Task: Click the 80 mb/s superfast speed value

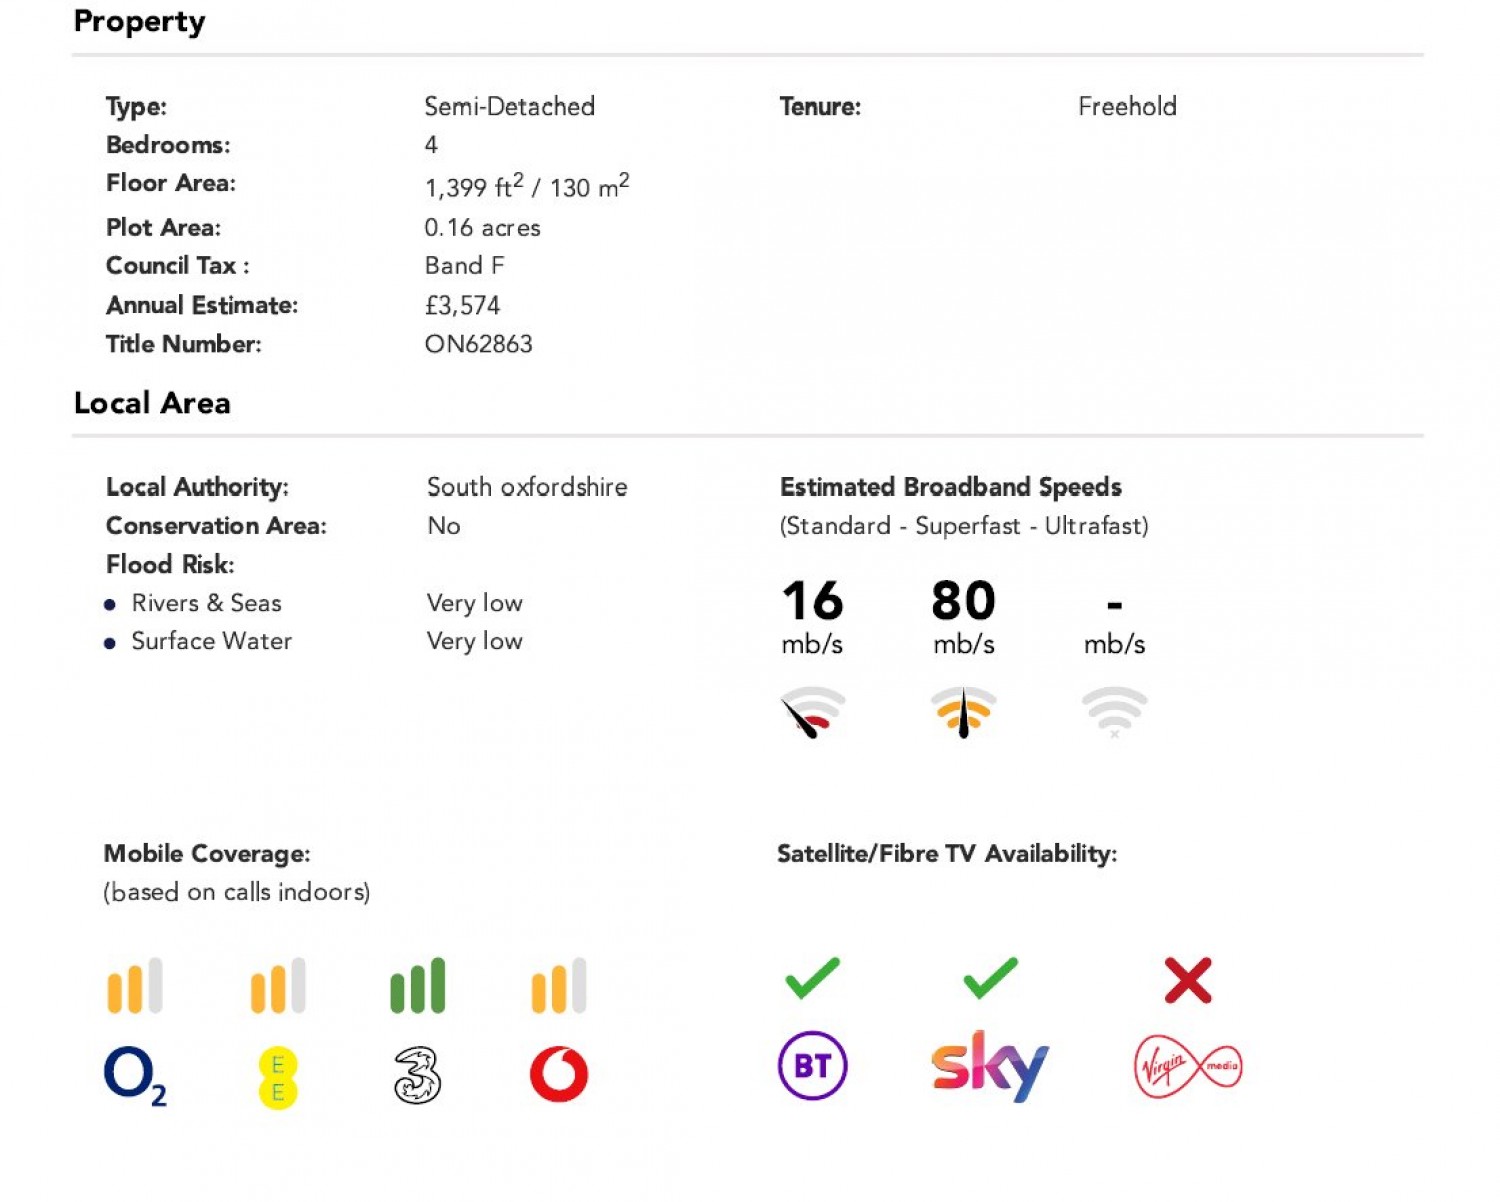Action: coord(963,602)
